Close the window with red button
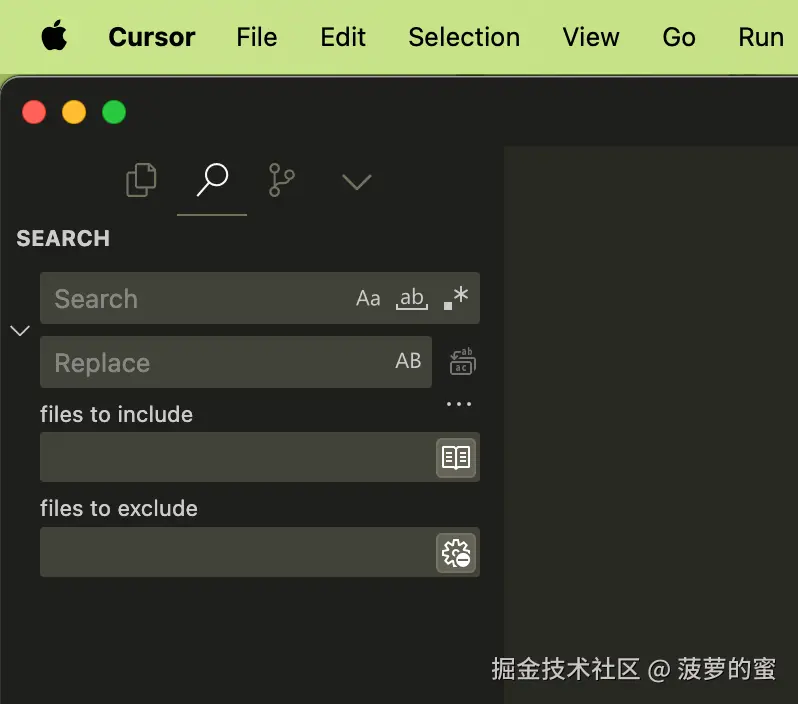 34,112
